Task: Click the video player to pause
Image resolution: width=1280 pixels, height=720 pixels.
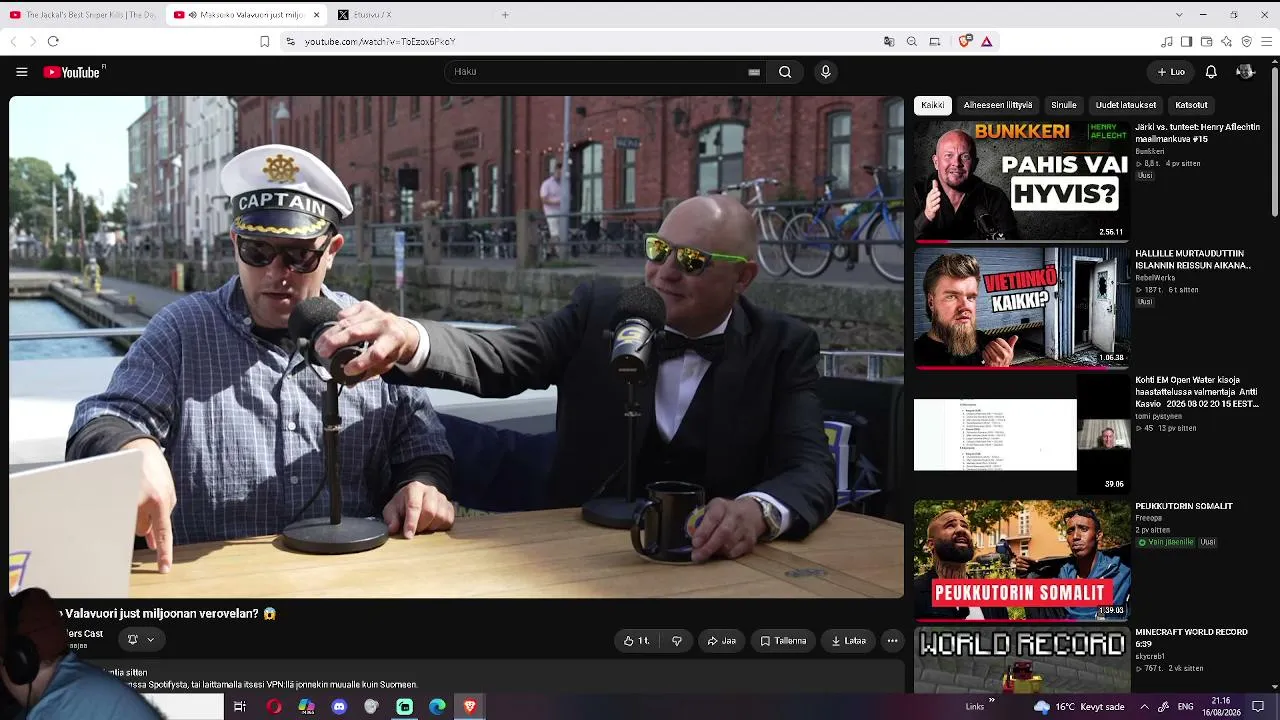Action: pyautogui.click(x=457, y=347)
